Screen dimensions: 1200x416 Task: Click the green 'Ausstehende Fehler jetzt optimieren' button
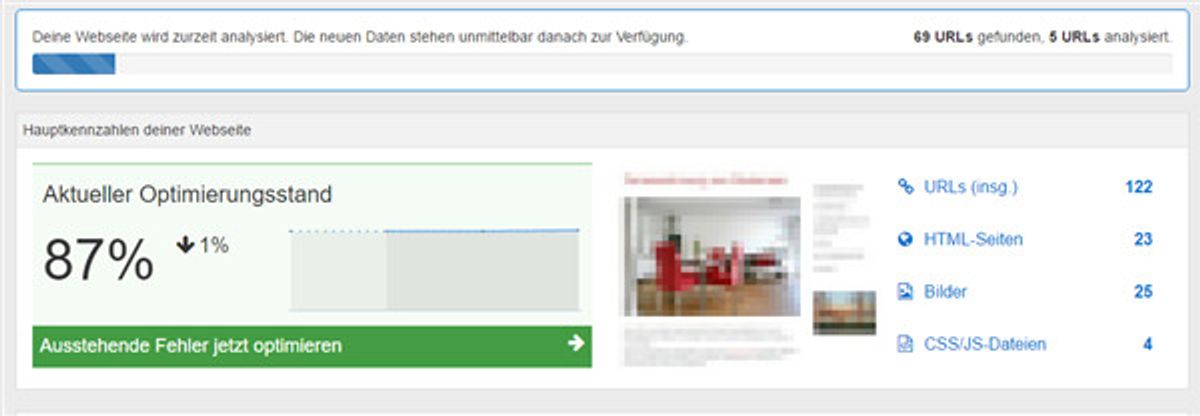312,346
